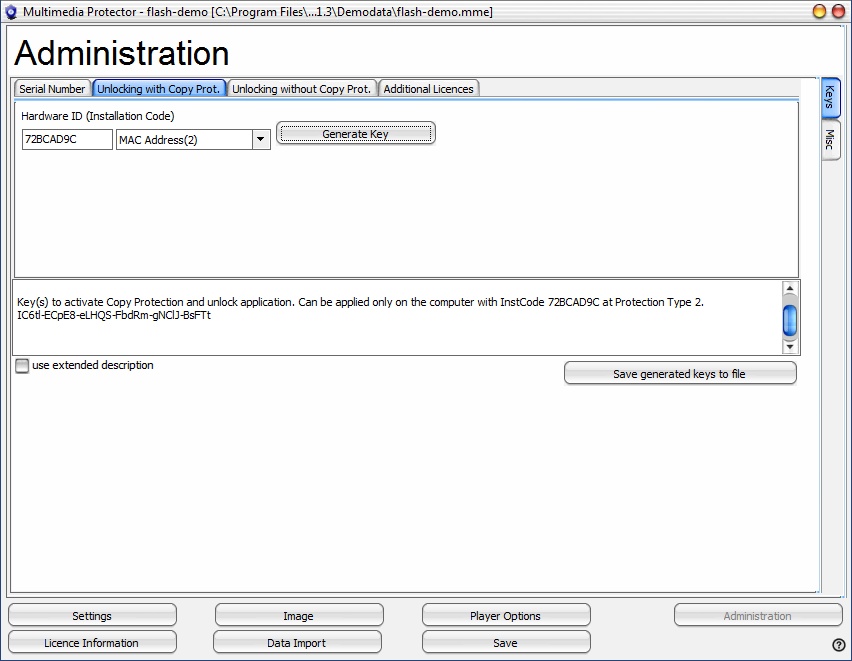Enable the use extended description checkbox
Viewport: 852px width, 661px height.
pos(22,366)
